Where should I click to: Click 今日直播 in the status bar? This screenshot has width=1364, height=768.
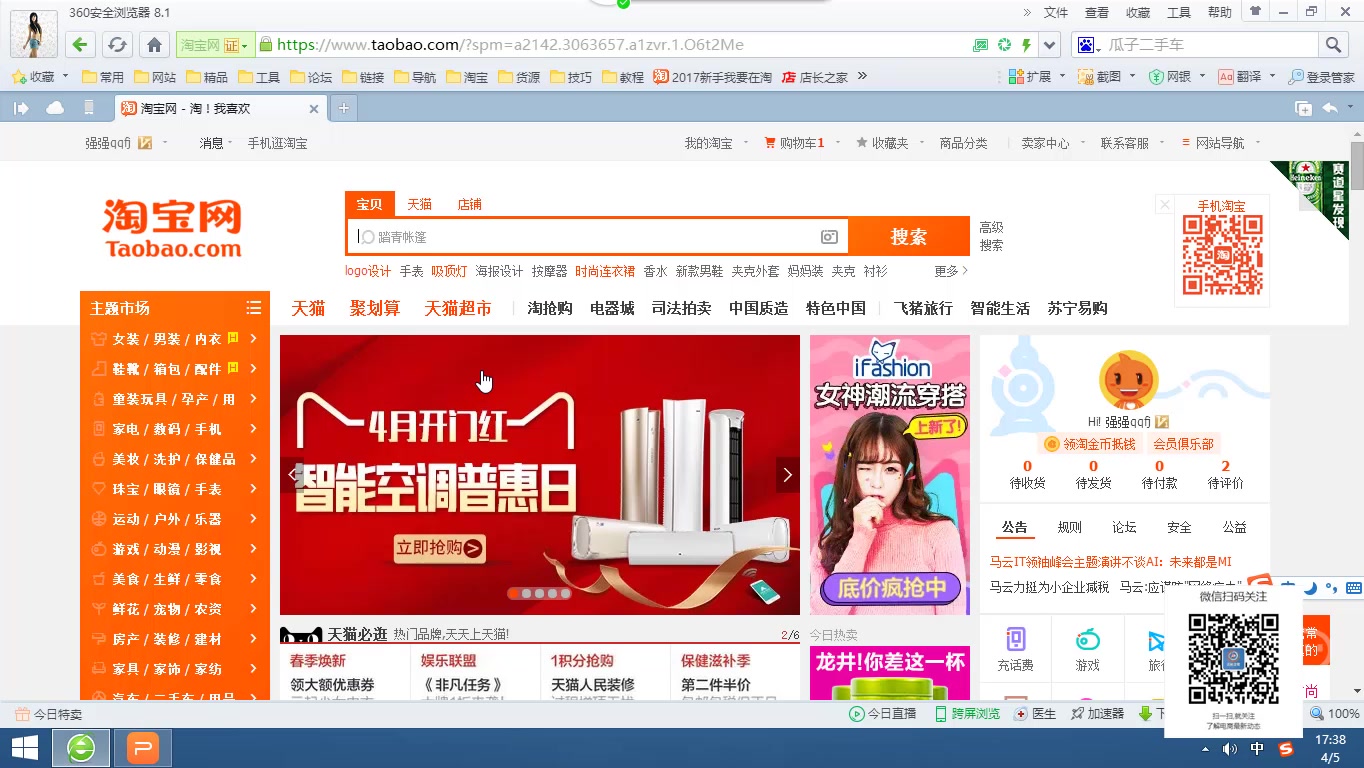(x=883, y=714)
